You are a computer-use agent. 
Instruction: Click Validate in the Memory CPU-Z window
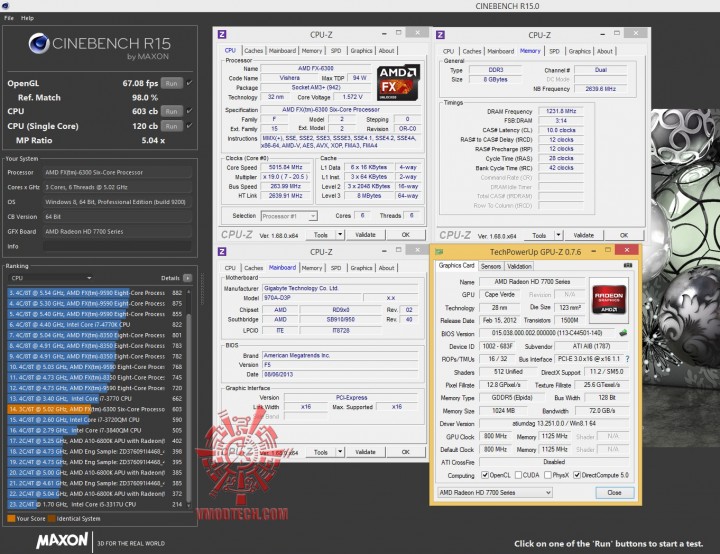(583, 235)
